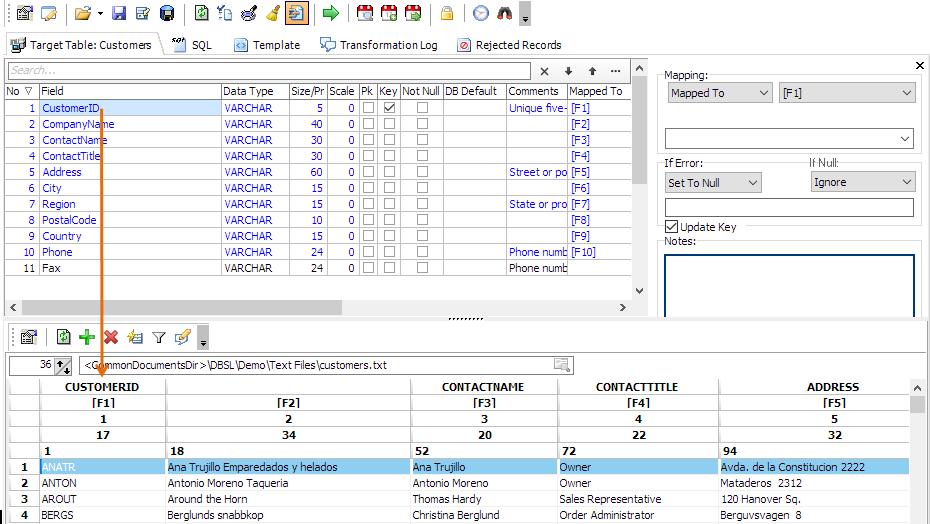Switch to the Transformation Log tab
This screenshot has height=524, width=930.
[x=379, y=45]
